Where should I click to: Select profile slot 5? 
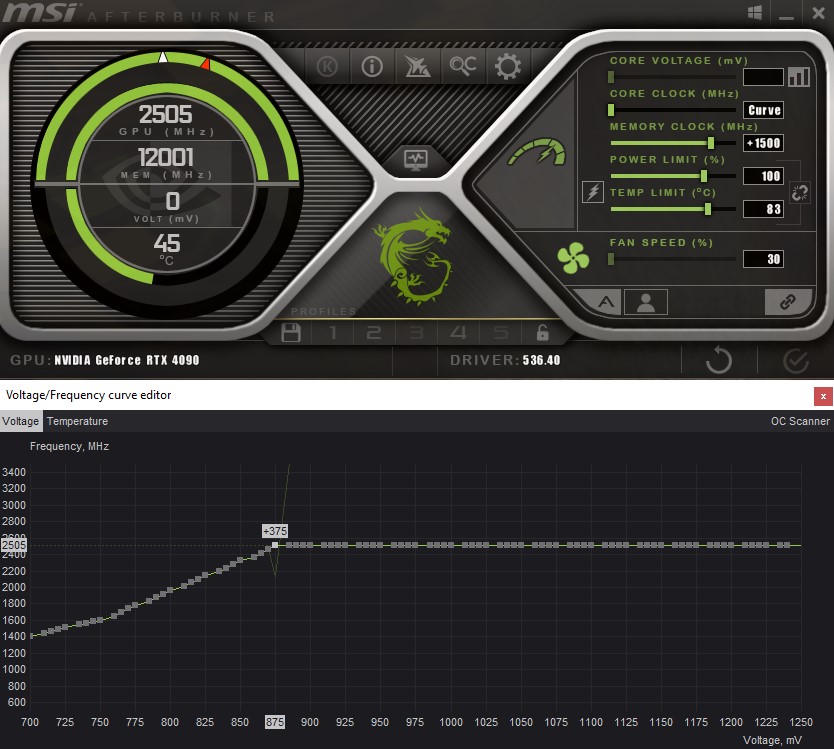coord(501,333)
